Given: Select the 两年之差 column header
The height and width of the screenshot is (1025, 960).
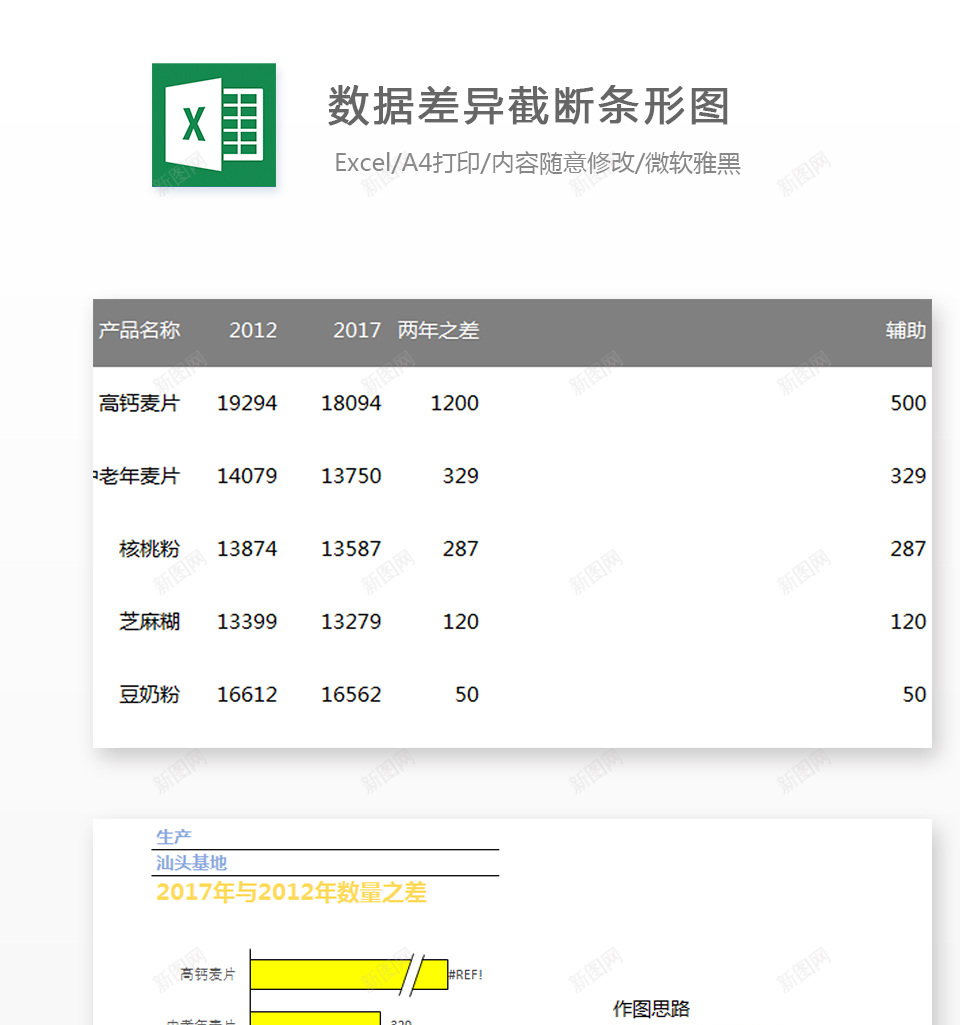Looking at the screenshot, I should click(x=438, y=330).
